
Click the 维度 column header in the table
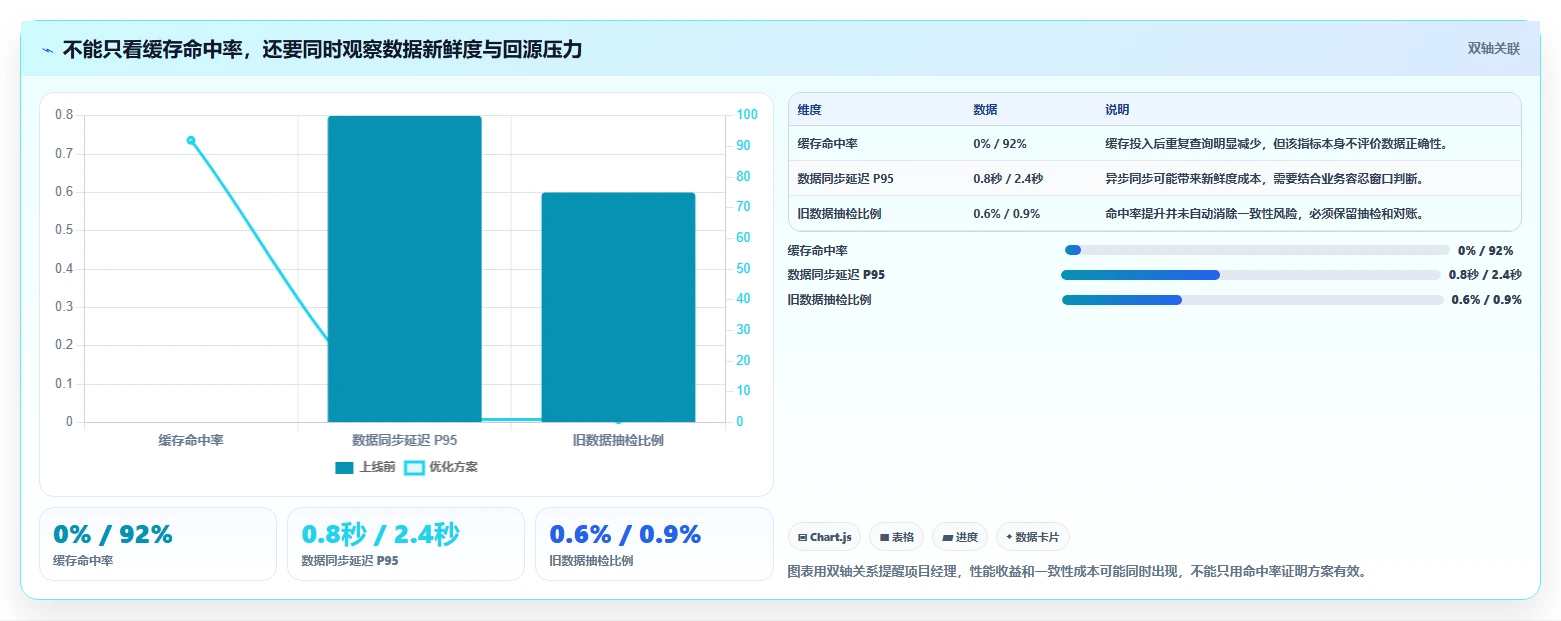tap(810, 110)
